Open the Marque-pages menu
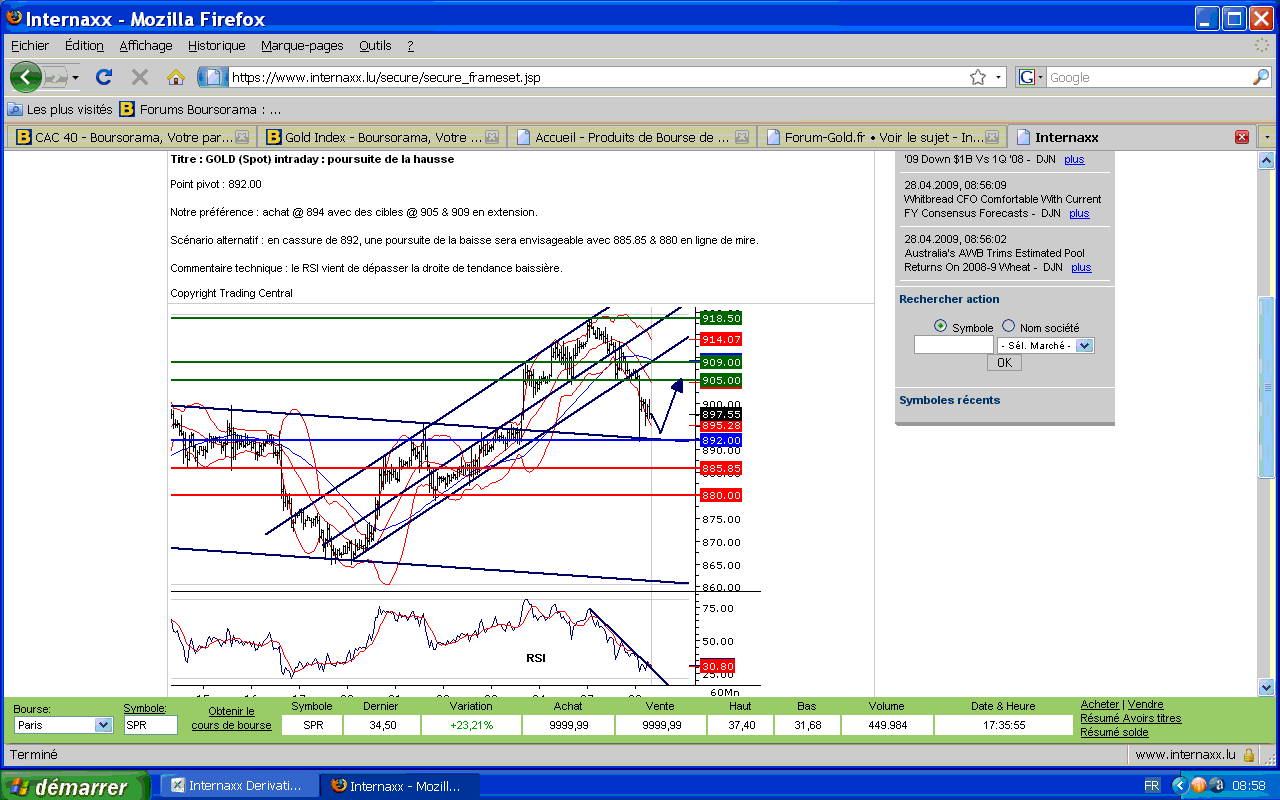 click(302, 45)
